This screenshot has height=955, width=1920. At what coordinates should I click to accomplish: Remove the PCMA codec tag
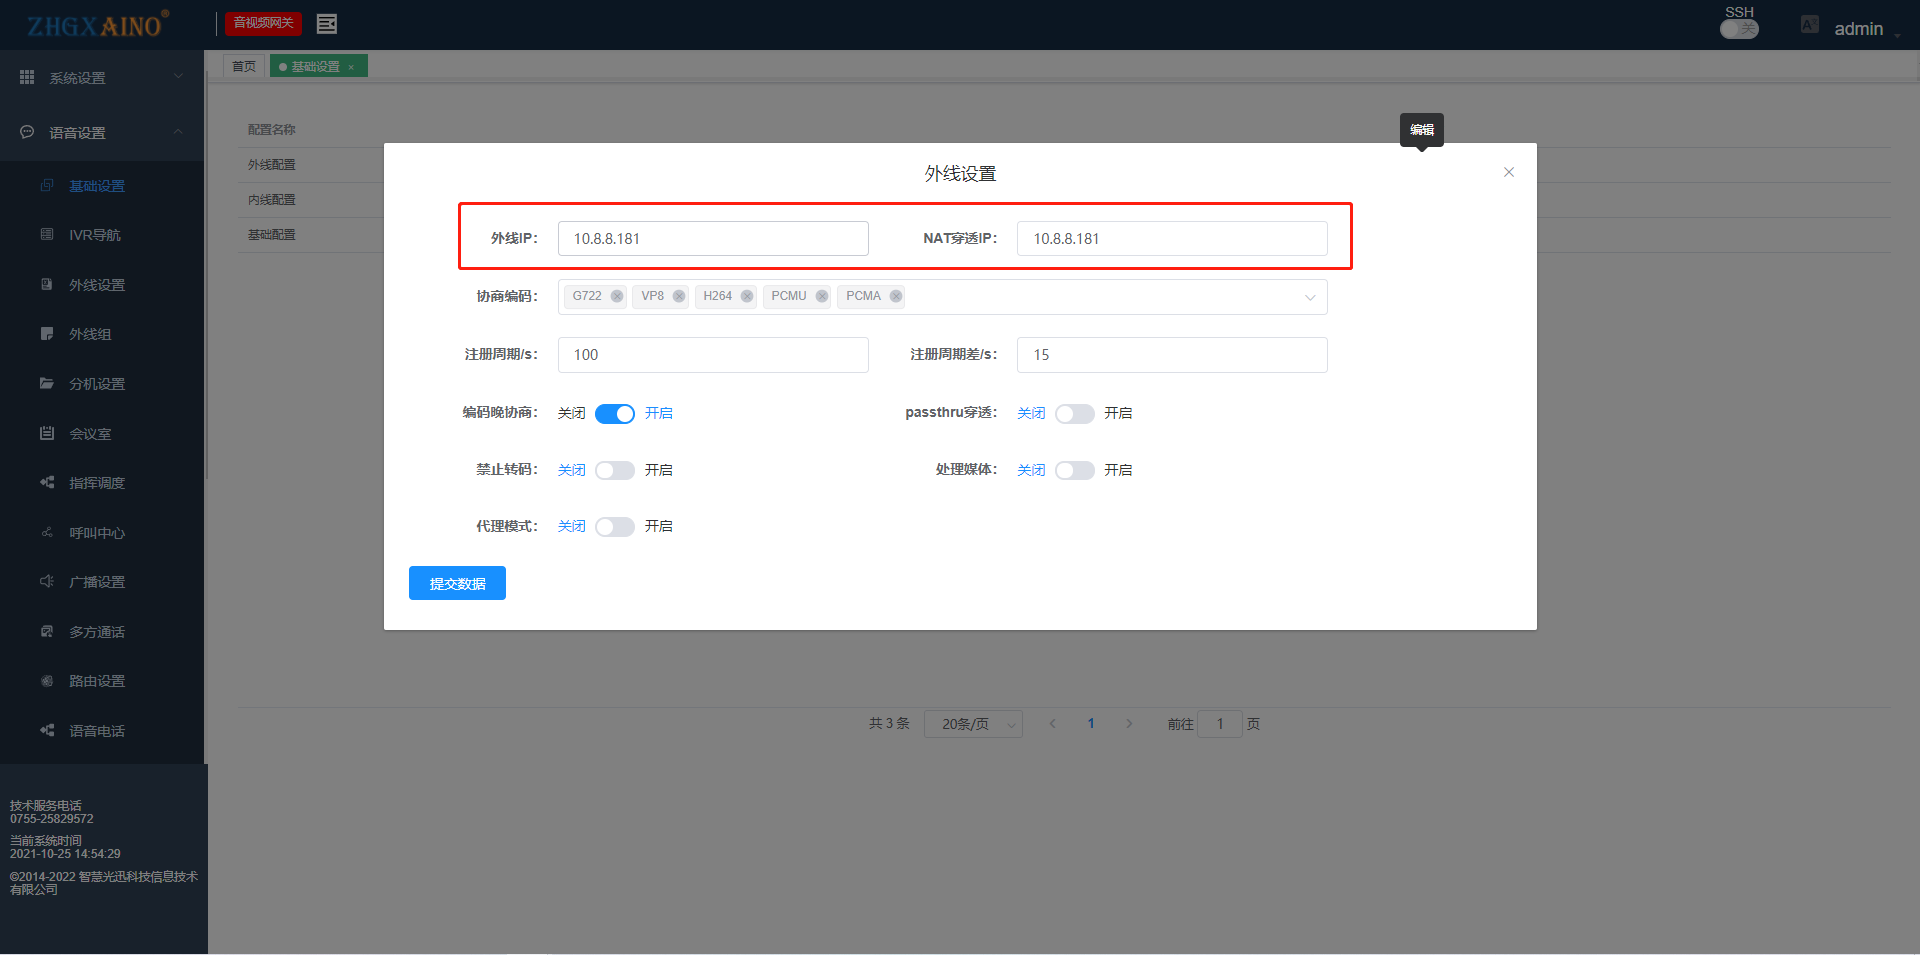(x=896, y=296)
